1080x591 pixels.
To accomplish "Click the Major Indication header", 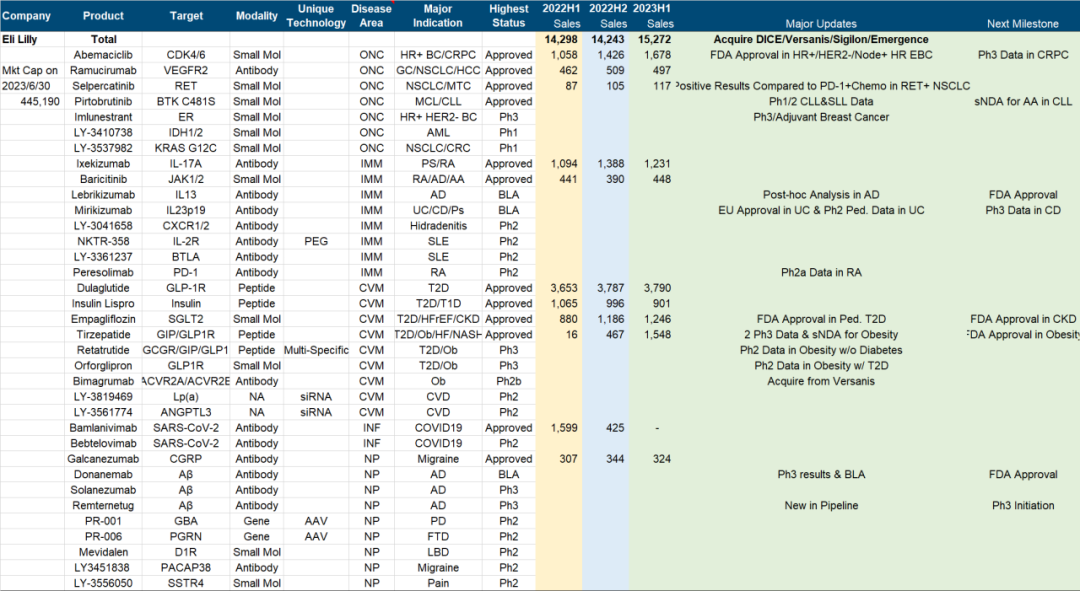I will tap(438, 16).
